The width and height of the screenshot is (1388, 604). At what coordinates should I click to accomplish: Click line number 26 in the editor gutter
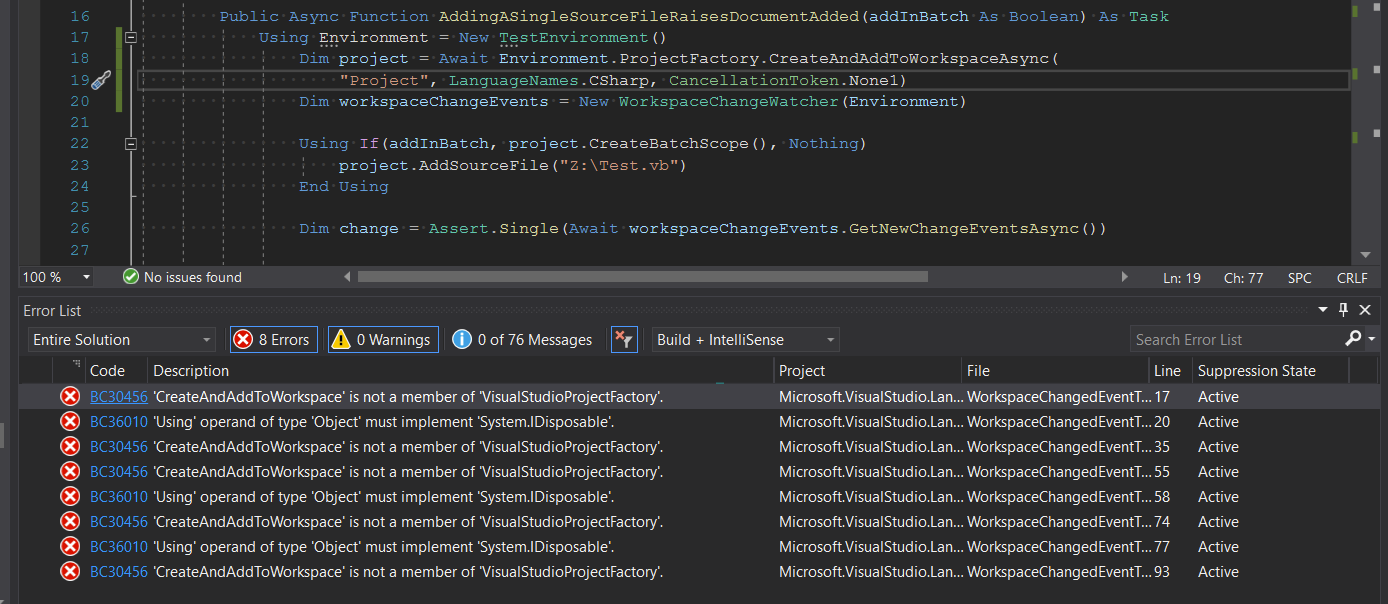point(80,229)
